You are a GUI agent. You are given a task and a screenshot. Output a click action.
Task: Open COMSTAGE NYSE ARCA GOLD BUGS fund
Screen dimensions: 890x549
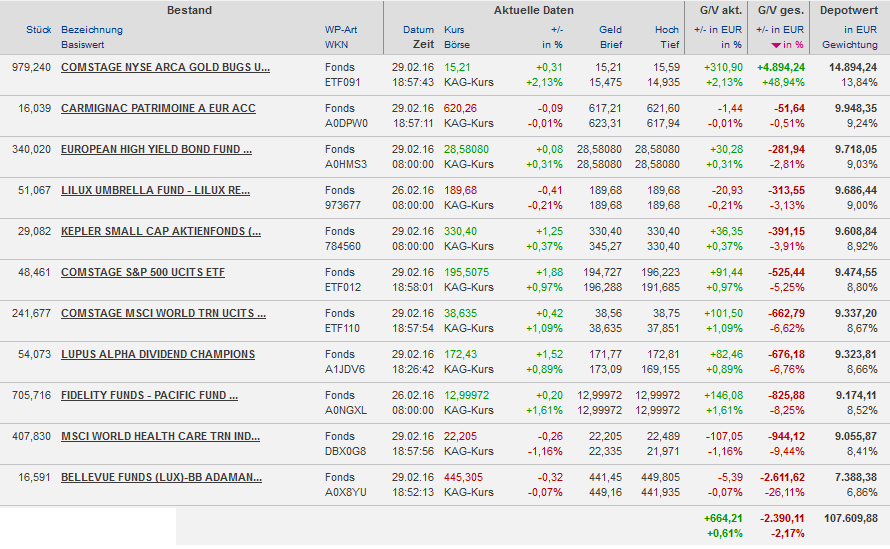click(165, 67)
